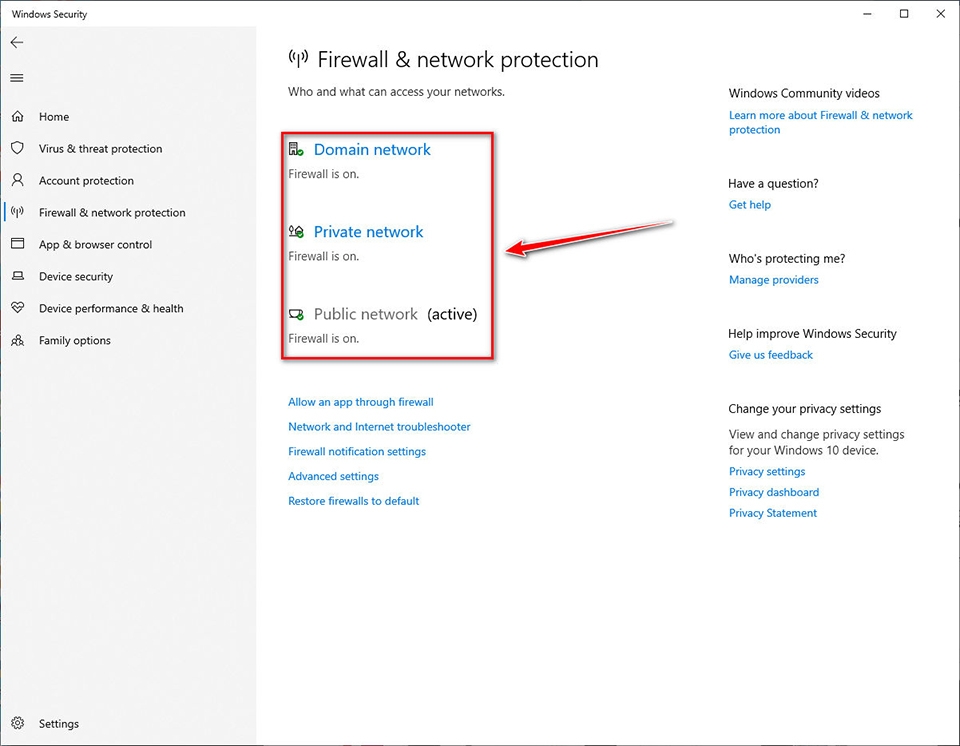Click the back arrow at top left

point(16,42)
